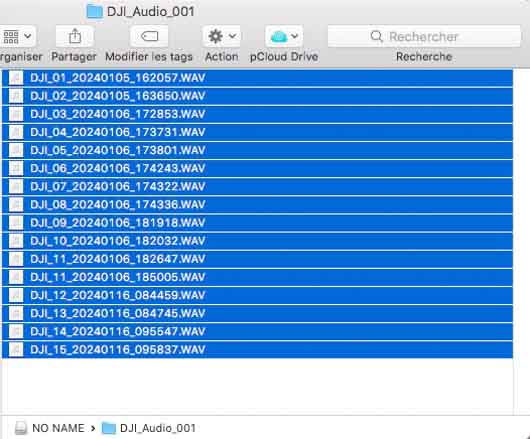530x439 pixels.
Task: Click the Partager share icon
Action: click(x=75, y=36)
